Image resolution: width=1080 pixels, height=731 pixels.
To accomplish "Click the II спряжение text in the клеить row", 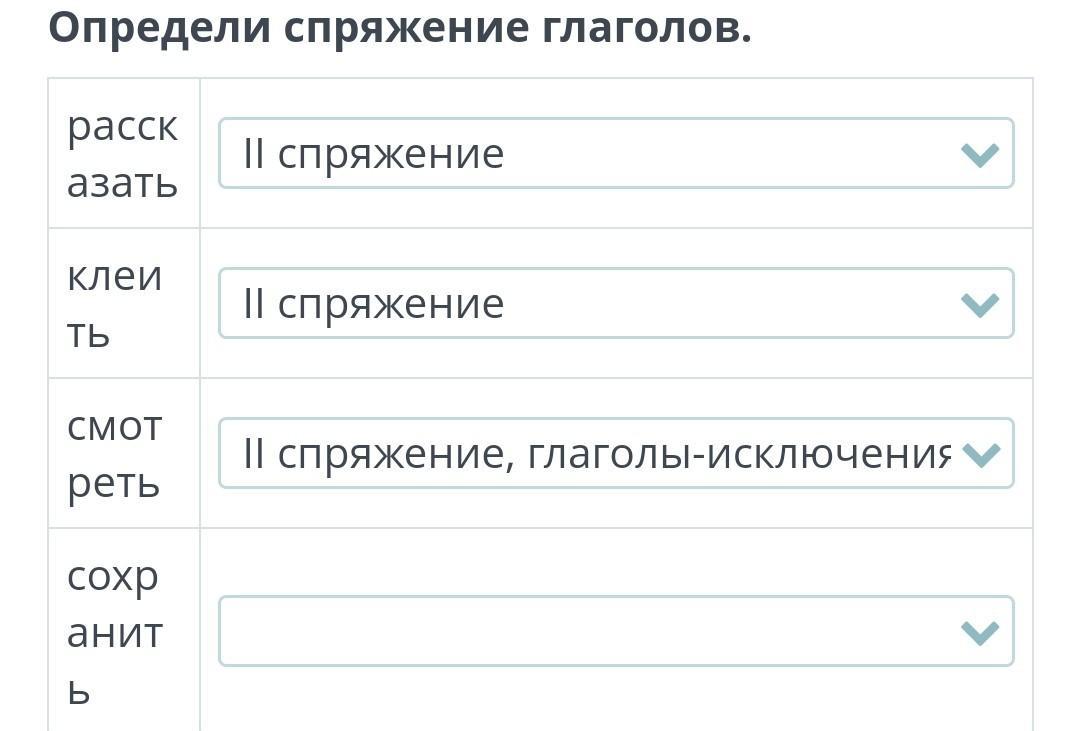I will (x=373, y=305).
